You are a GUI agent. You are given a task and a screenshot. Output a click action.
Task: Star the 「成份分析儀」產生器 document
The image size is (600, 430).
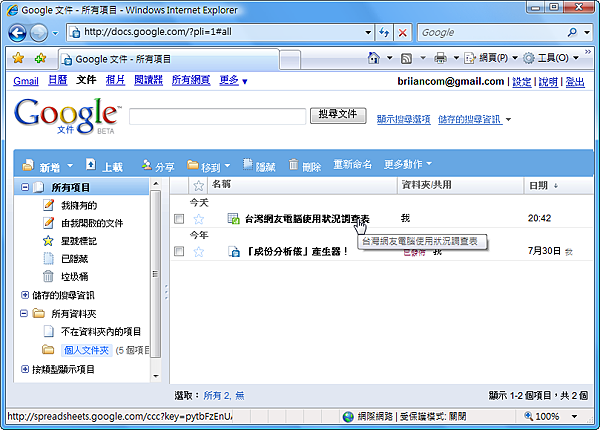[199, 252]
